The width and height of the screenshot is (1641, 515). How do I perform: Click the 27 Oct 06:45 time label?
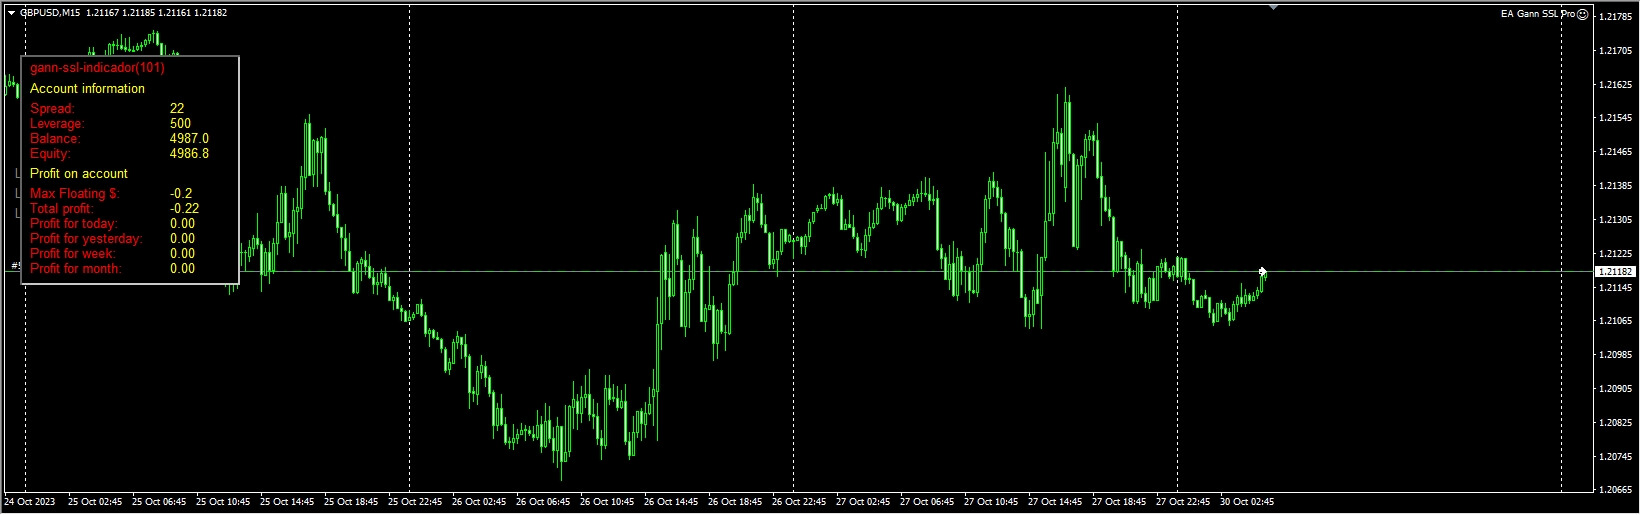[927, 502]
